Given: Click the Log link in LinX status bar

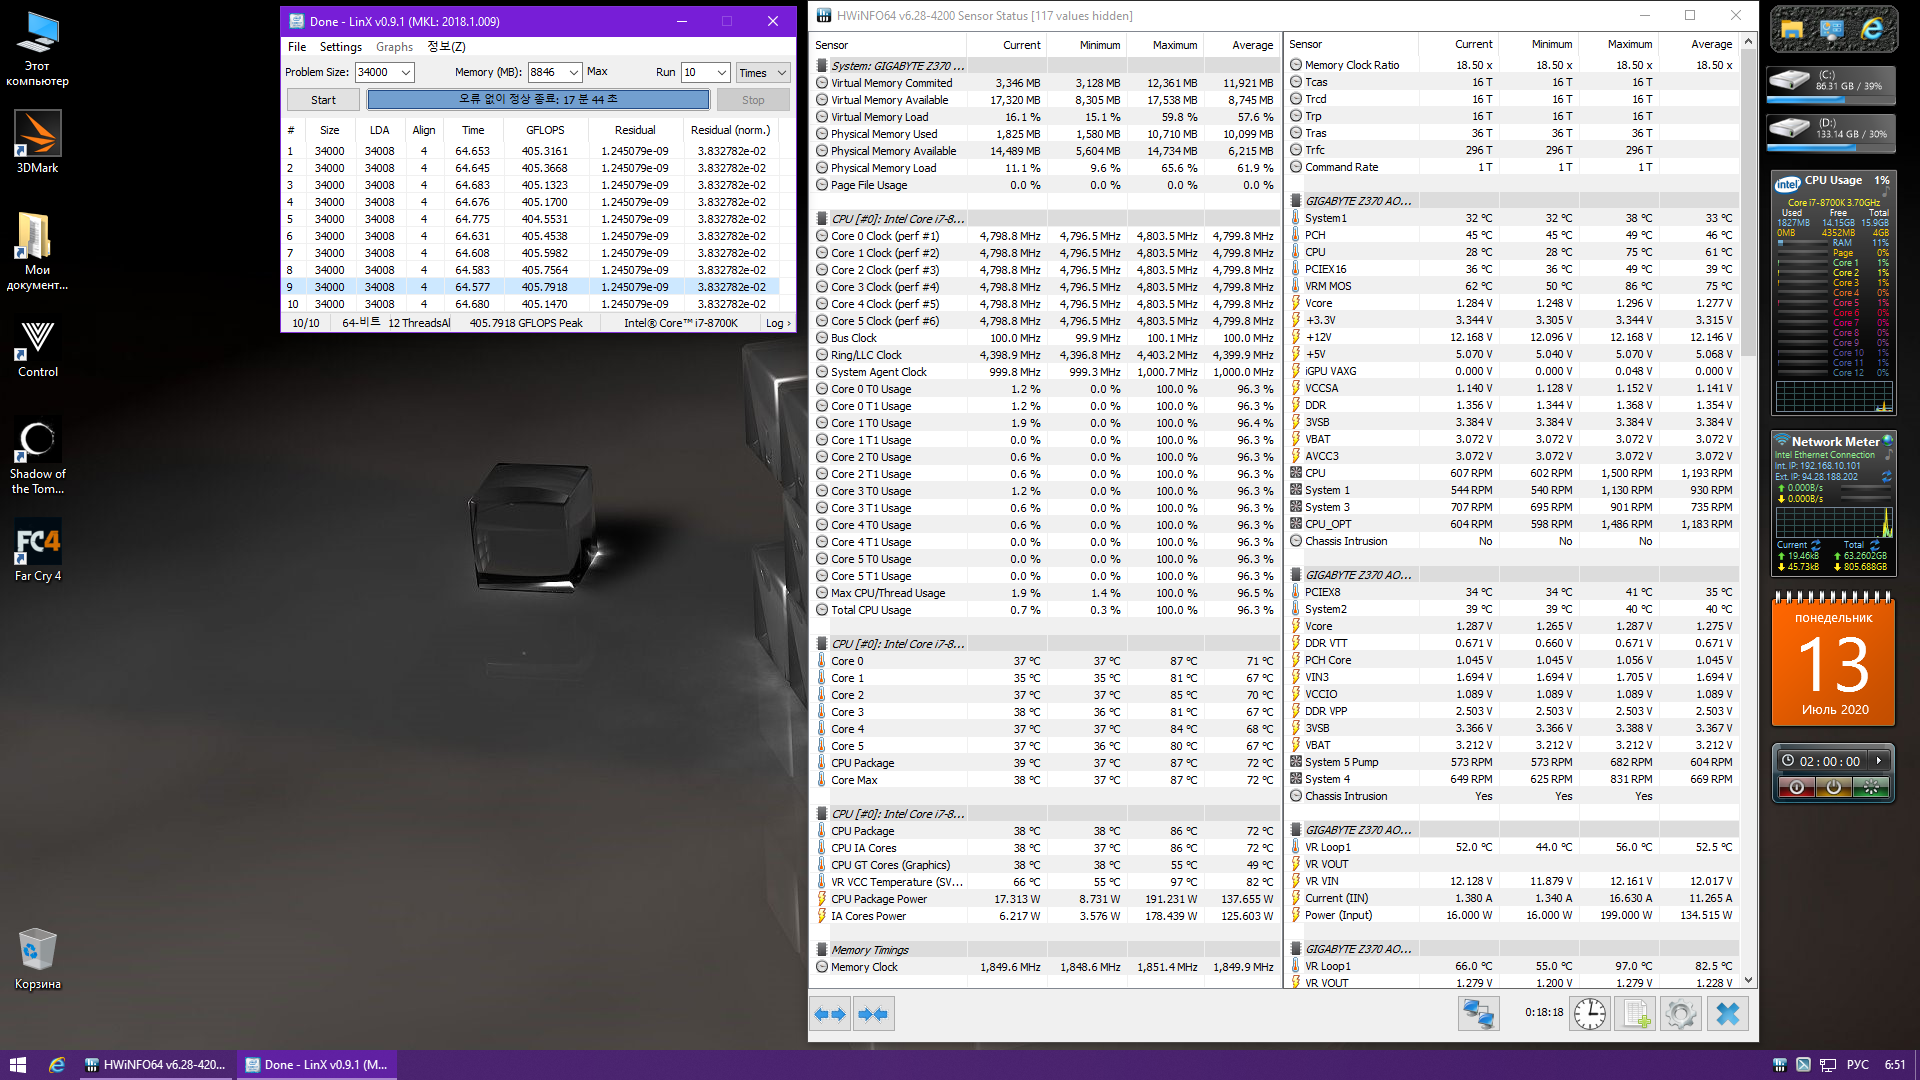Looking at the screenshot, I should (777, 323).
